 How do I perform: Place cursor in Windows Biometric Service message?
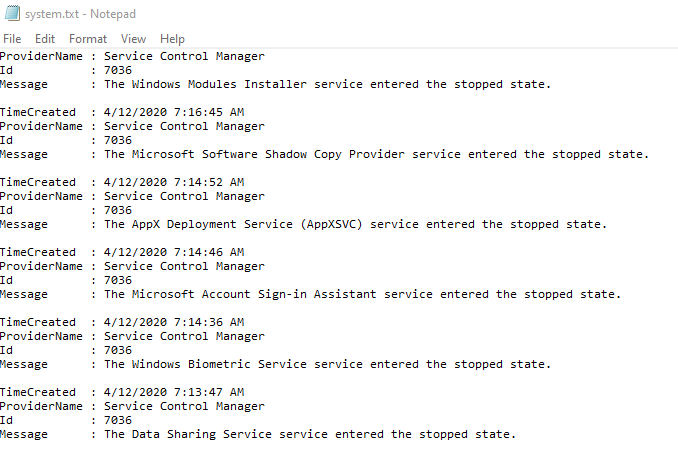pyautogui.click(x=326, y=364)
